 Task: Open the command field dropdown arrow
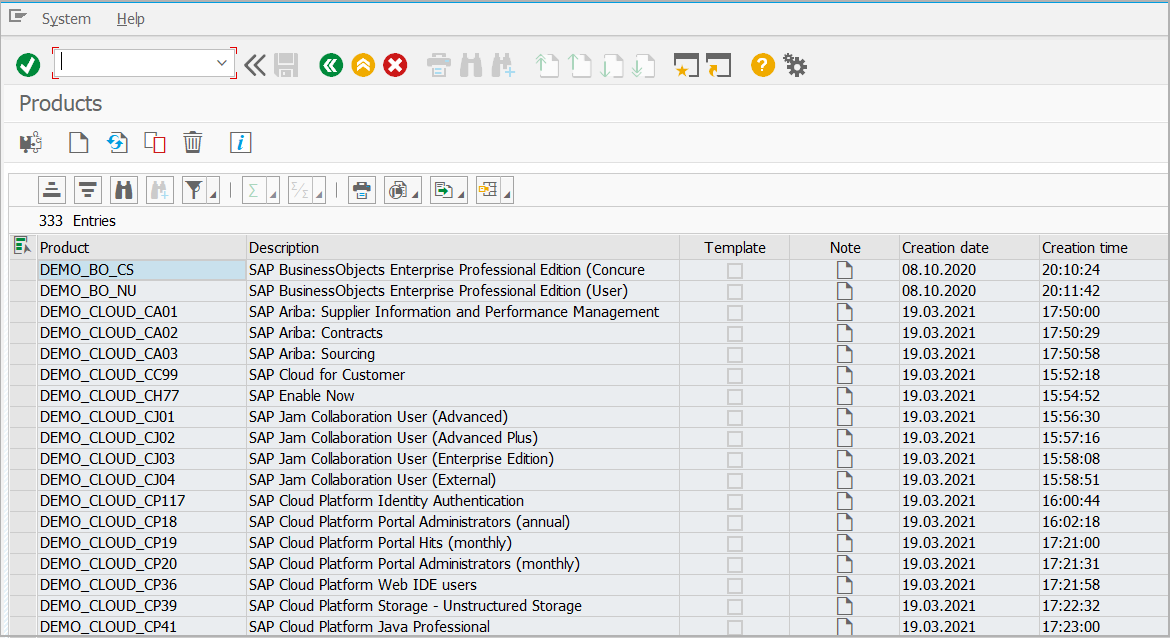pyautogui.click(x=222, y=63)
